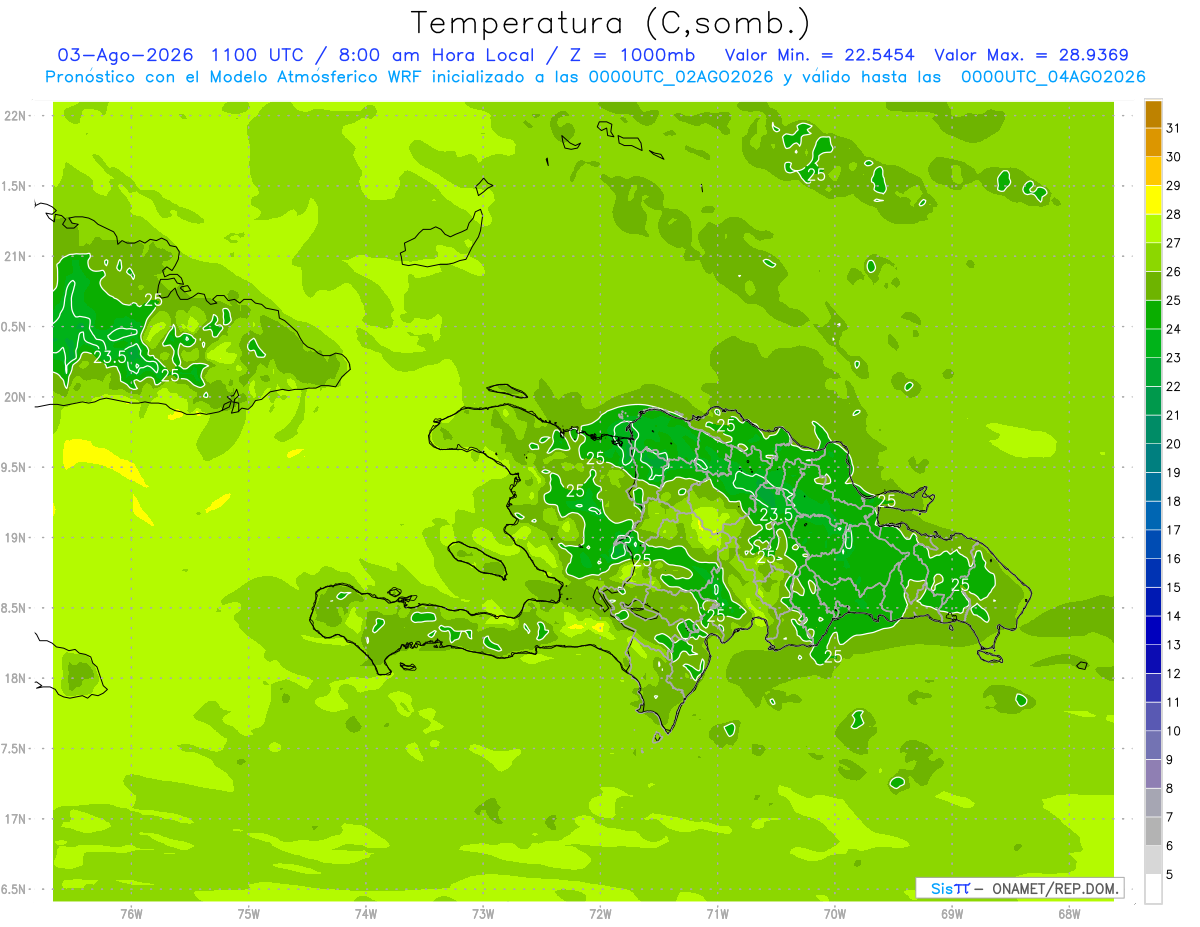Select the "0000UTC_04AGO2026" valid-until time
1200x927 pixels.
[1053, 77]
